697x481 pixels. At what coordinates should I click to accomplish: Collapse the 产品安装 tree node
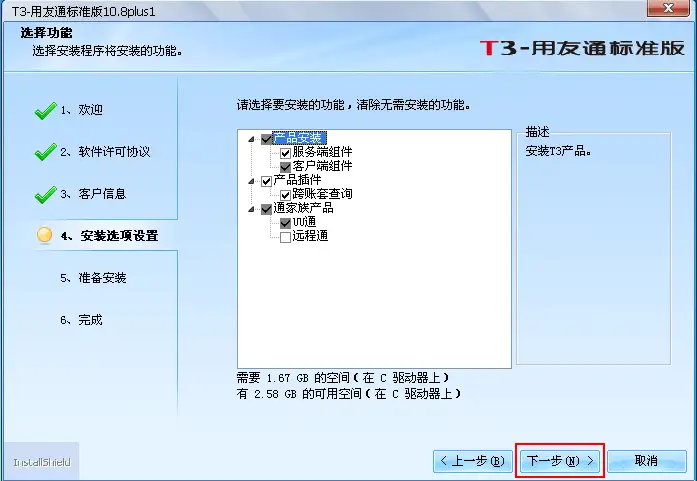[x=252, y=139]
